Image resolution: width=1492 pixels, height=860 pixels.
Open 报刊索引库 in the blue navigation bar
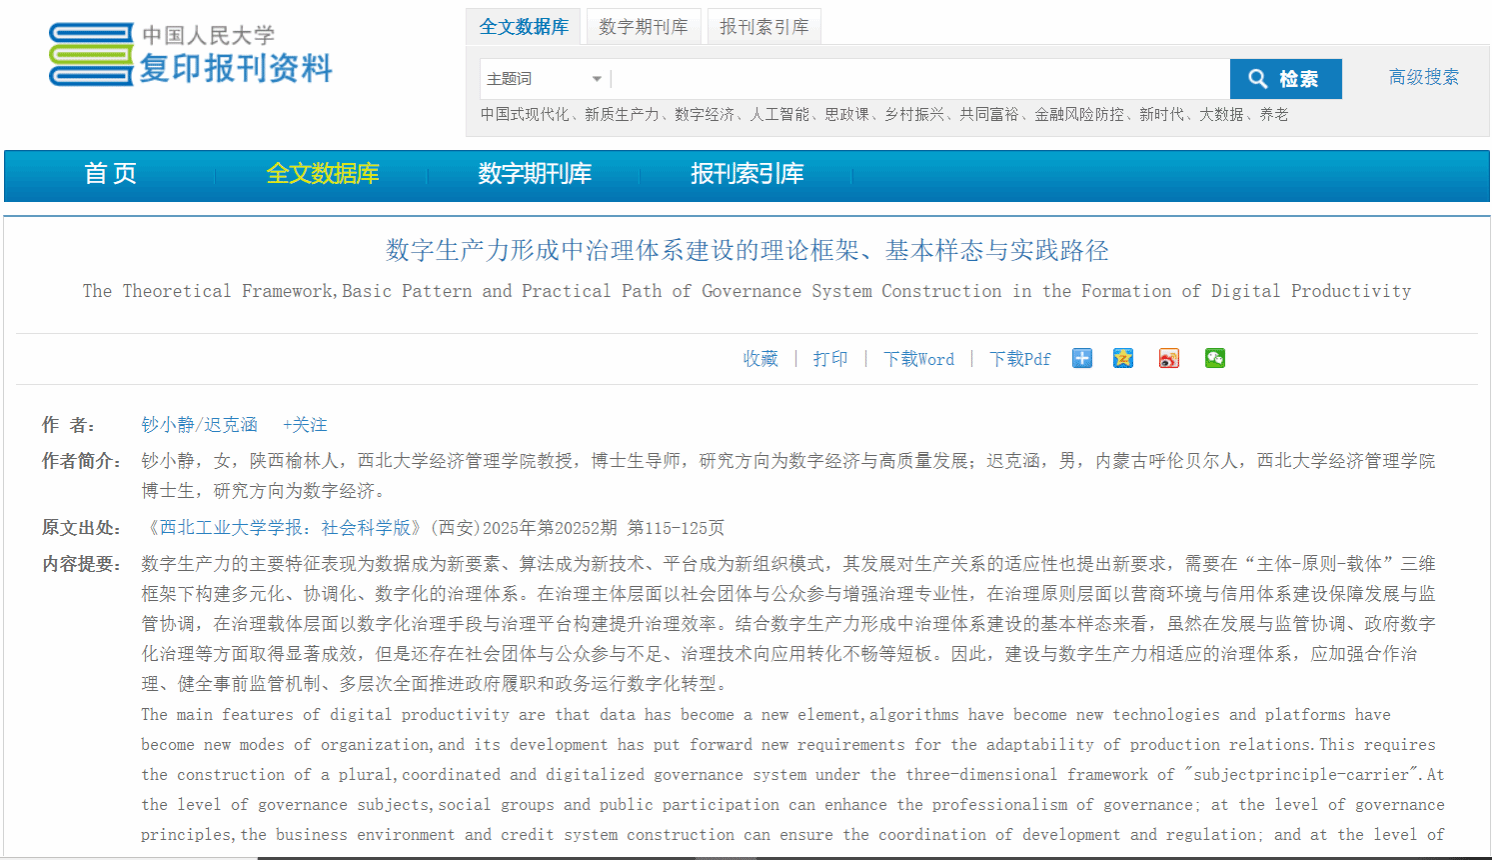746,174
